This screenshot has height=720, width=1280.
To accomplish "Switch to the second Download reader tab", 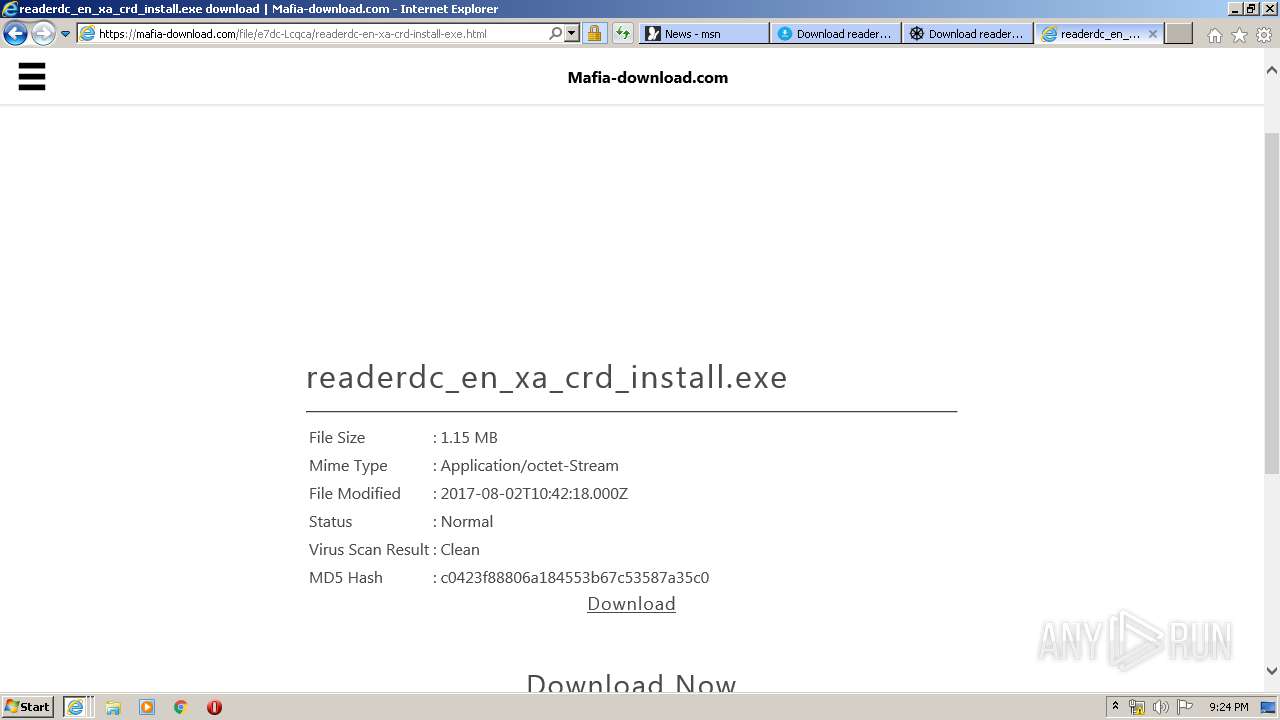I will 967,33.
